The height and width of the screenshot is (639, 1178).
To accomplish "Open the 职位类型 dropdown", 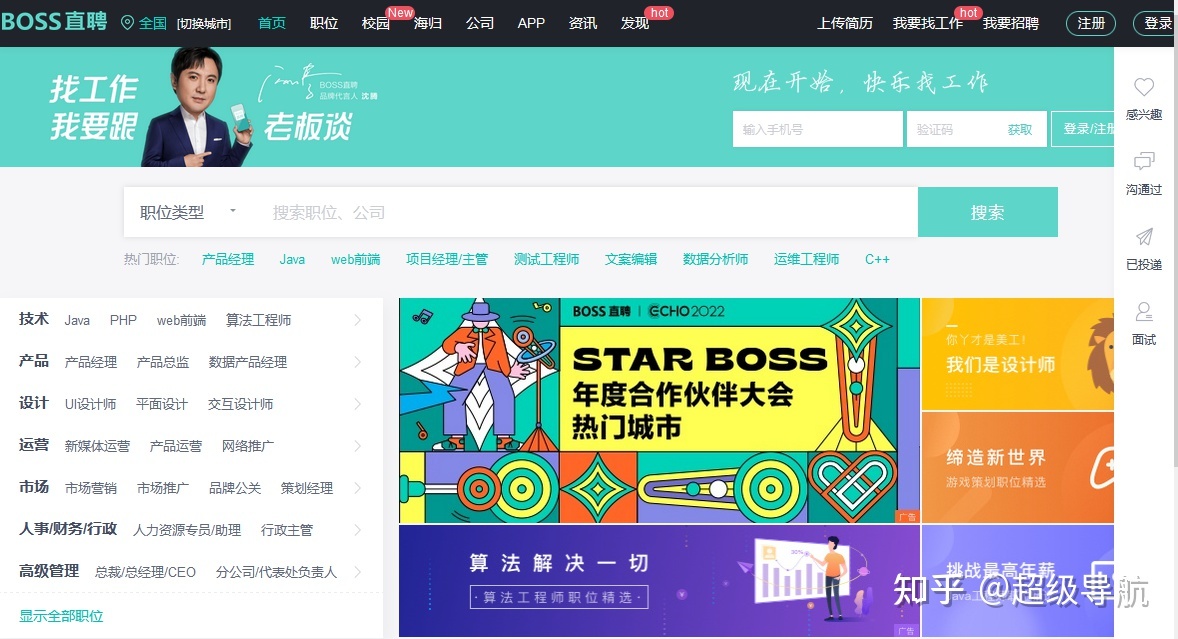I will [188, 212].
